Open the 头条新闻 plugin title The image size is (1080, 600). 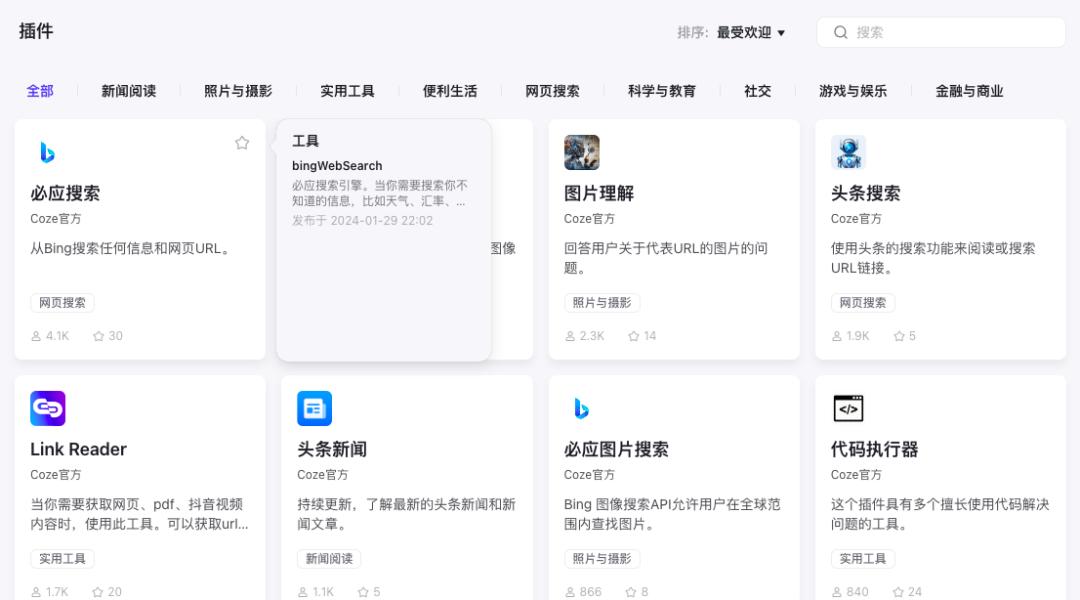331,450
